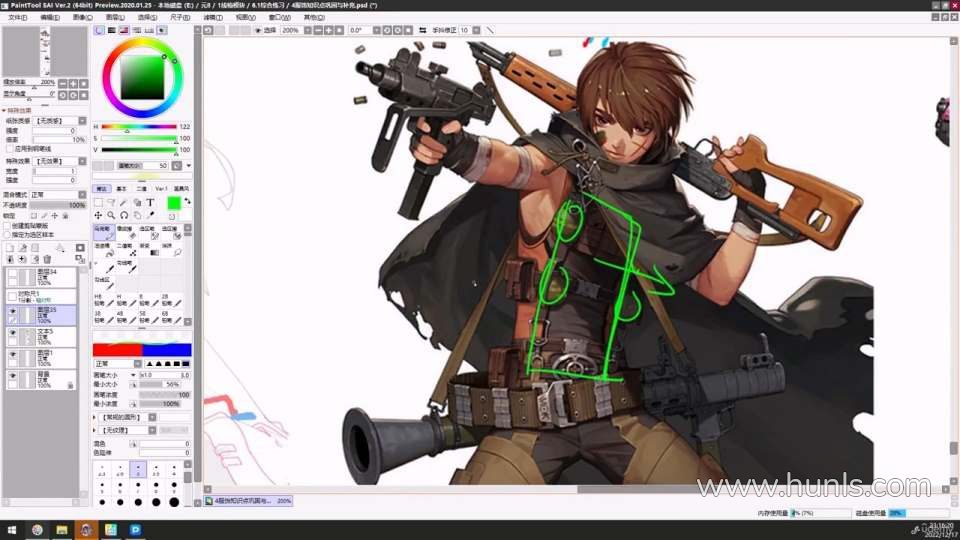Show the RGB slider panel
Viewport: 960px width, 540px height.
(x=111, y=29)
